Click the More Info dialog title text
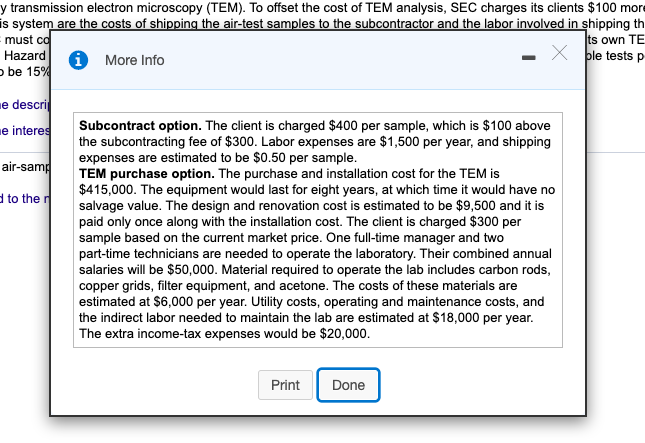The width and height of the screenshot is (645, 443). 135,60
